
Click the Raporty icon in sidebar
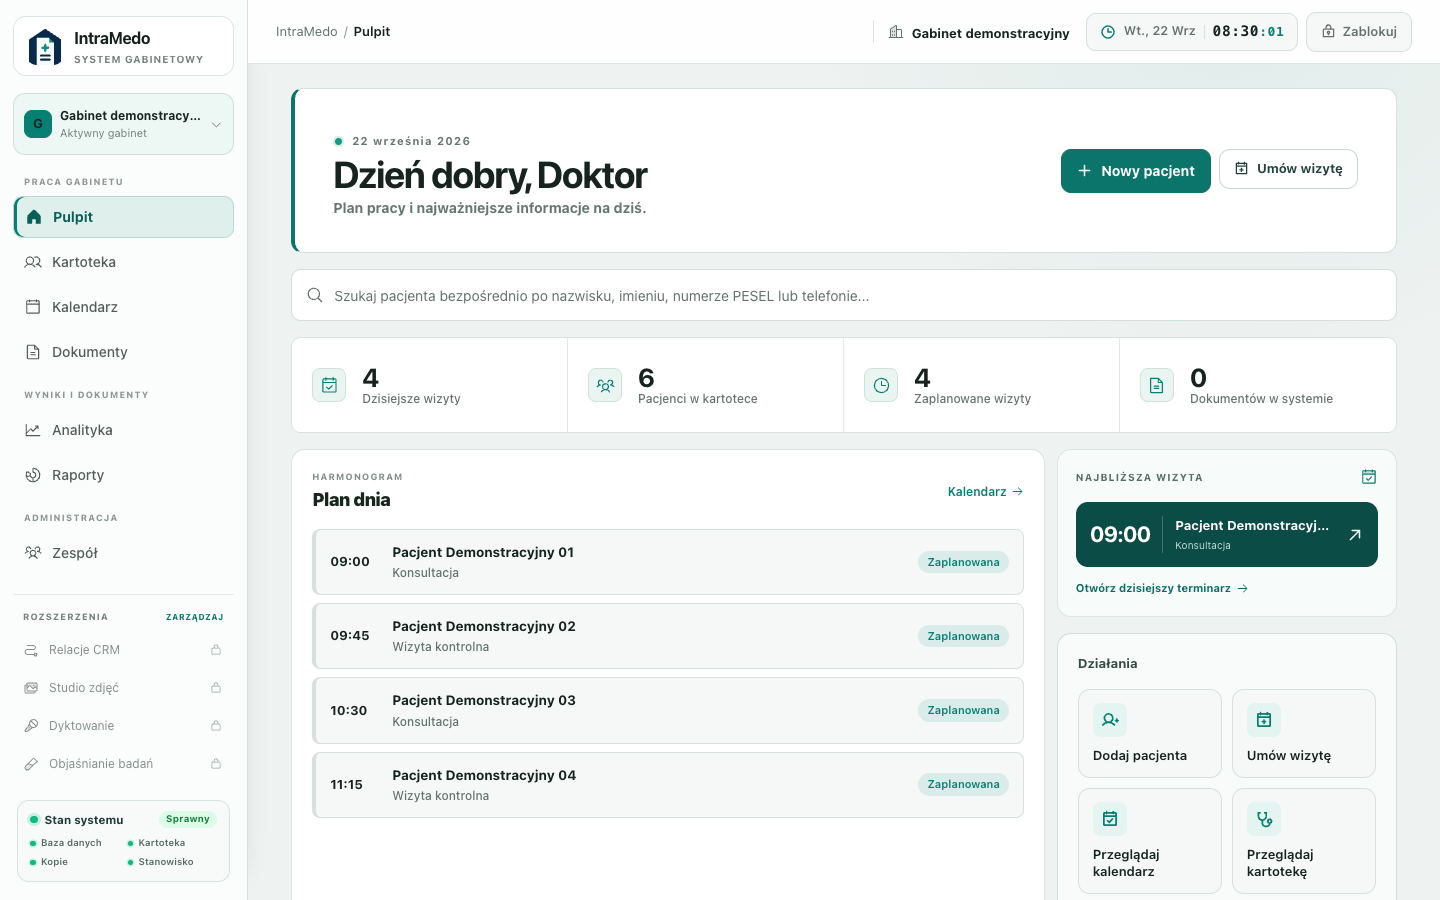coord(33,475)
